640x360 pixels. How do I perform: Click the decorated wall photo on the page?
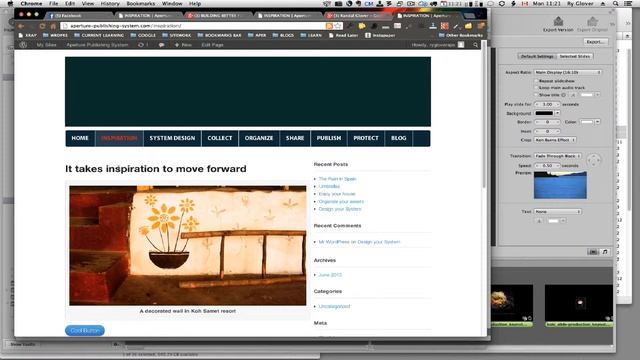pos(187,245)
